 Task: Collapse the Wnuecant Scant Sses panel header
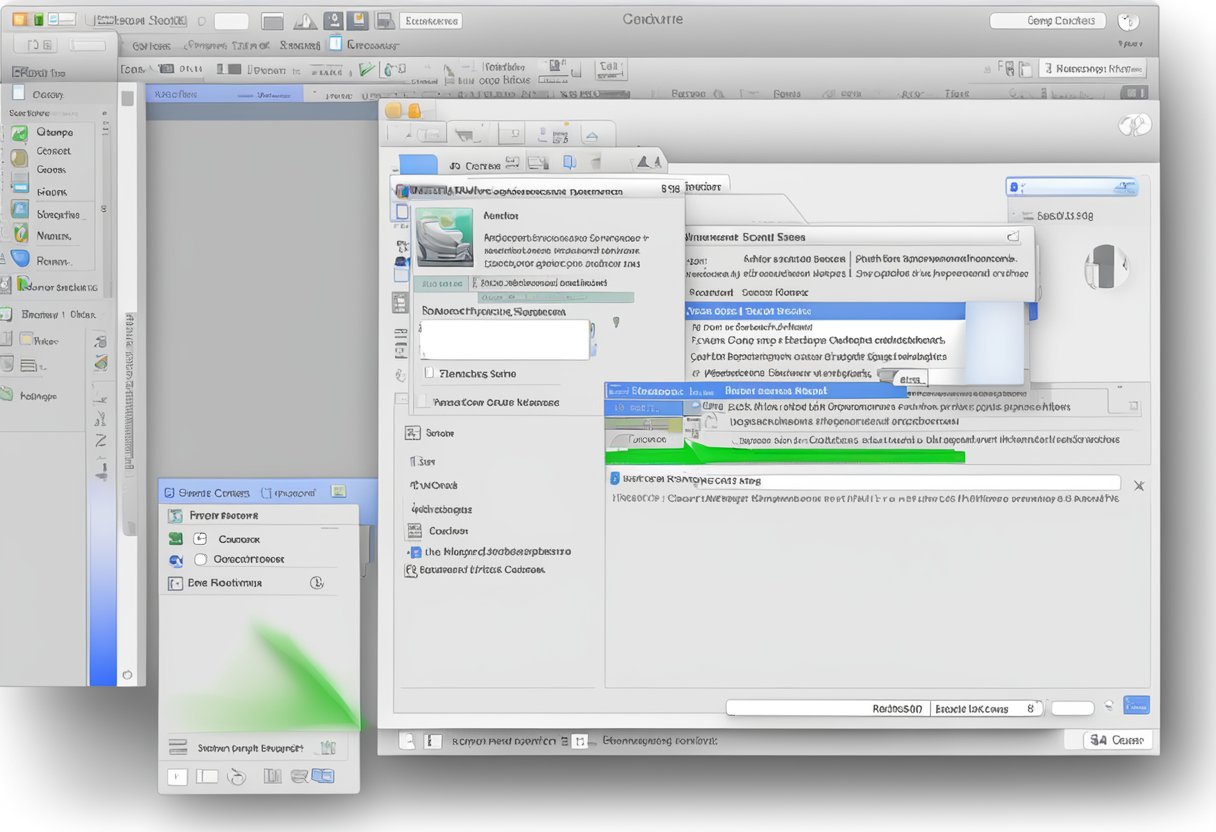(x=1012, y=237)
